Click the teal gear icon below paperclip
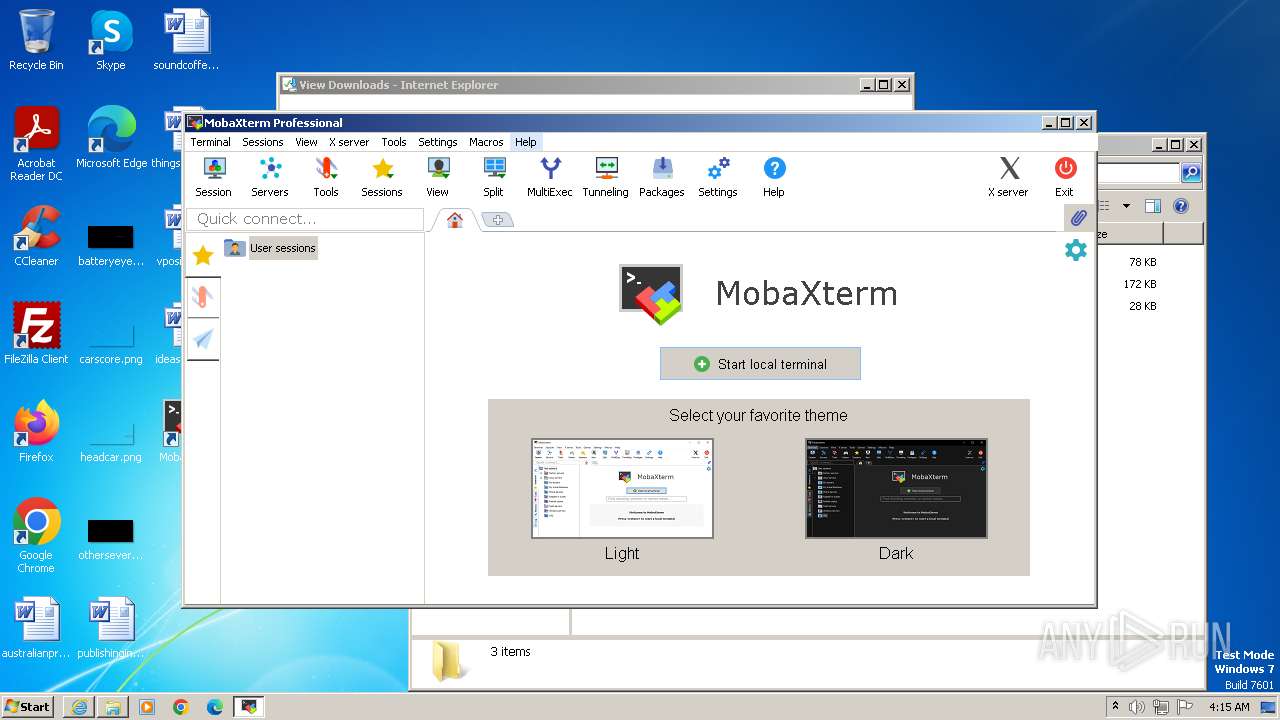1280x720 pixels. click(1076, 250)
